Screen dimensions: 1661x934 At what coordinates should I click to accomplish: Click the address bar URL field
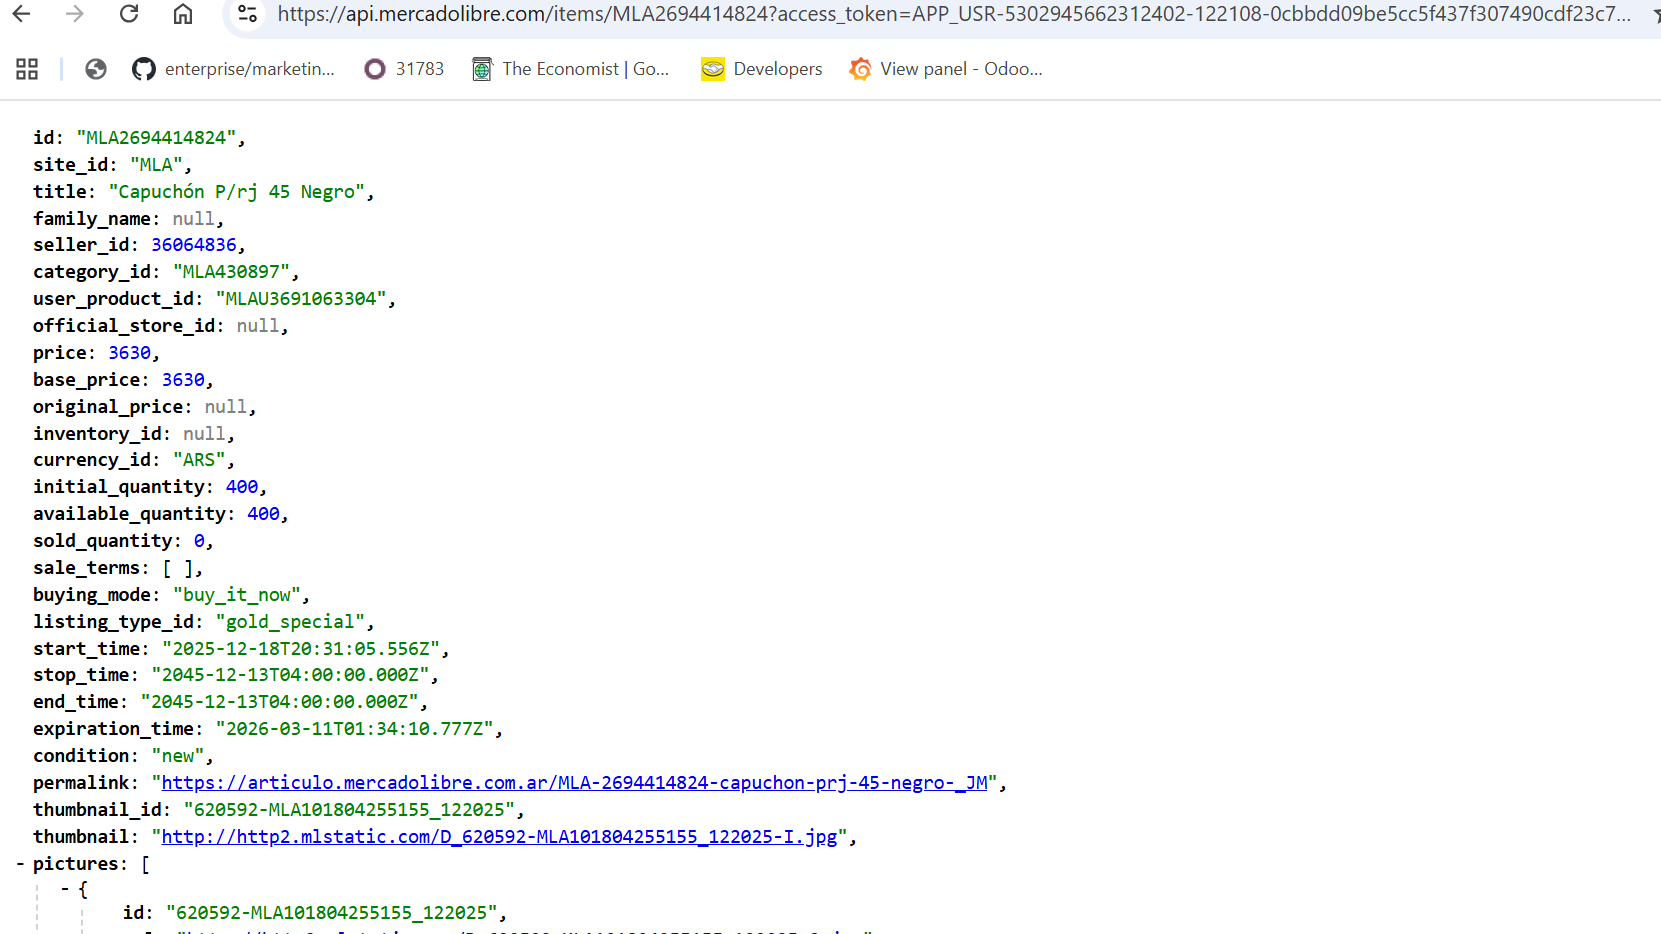point(950,14)
